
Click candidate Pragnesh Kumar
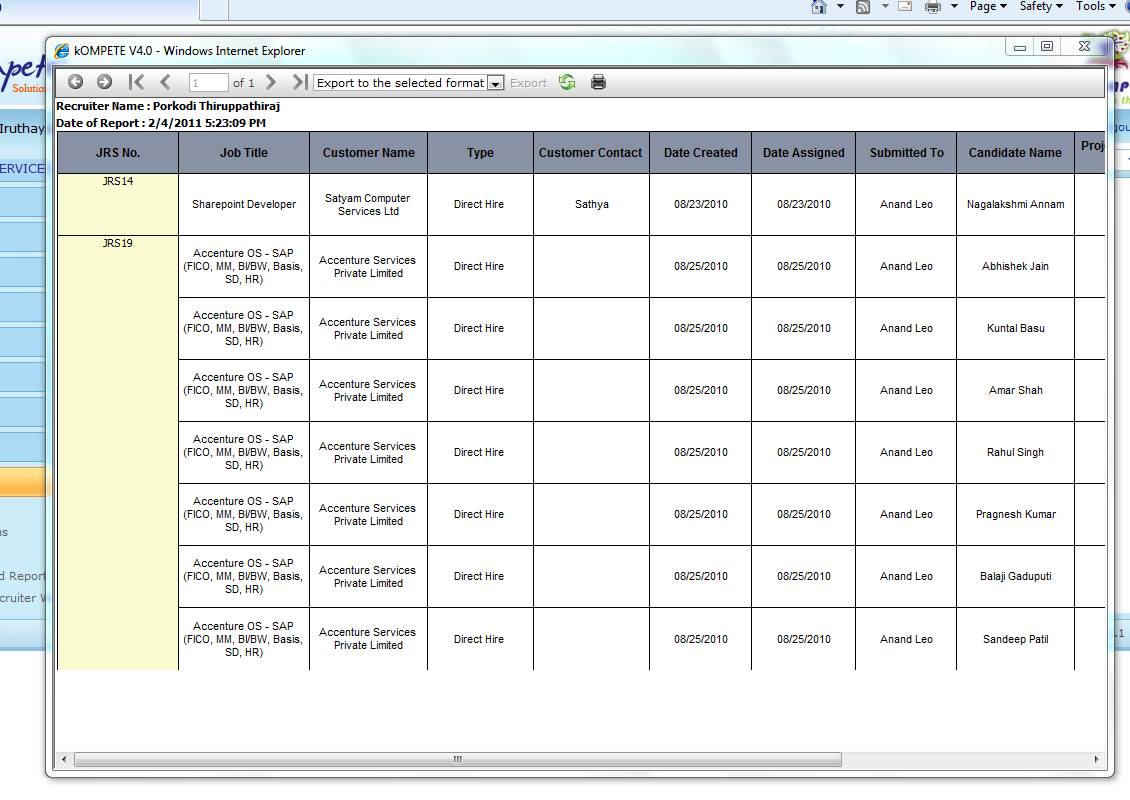(1015, 515)
